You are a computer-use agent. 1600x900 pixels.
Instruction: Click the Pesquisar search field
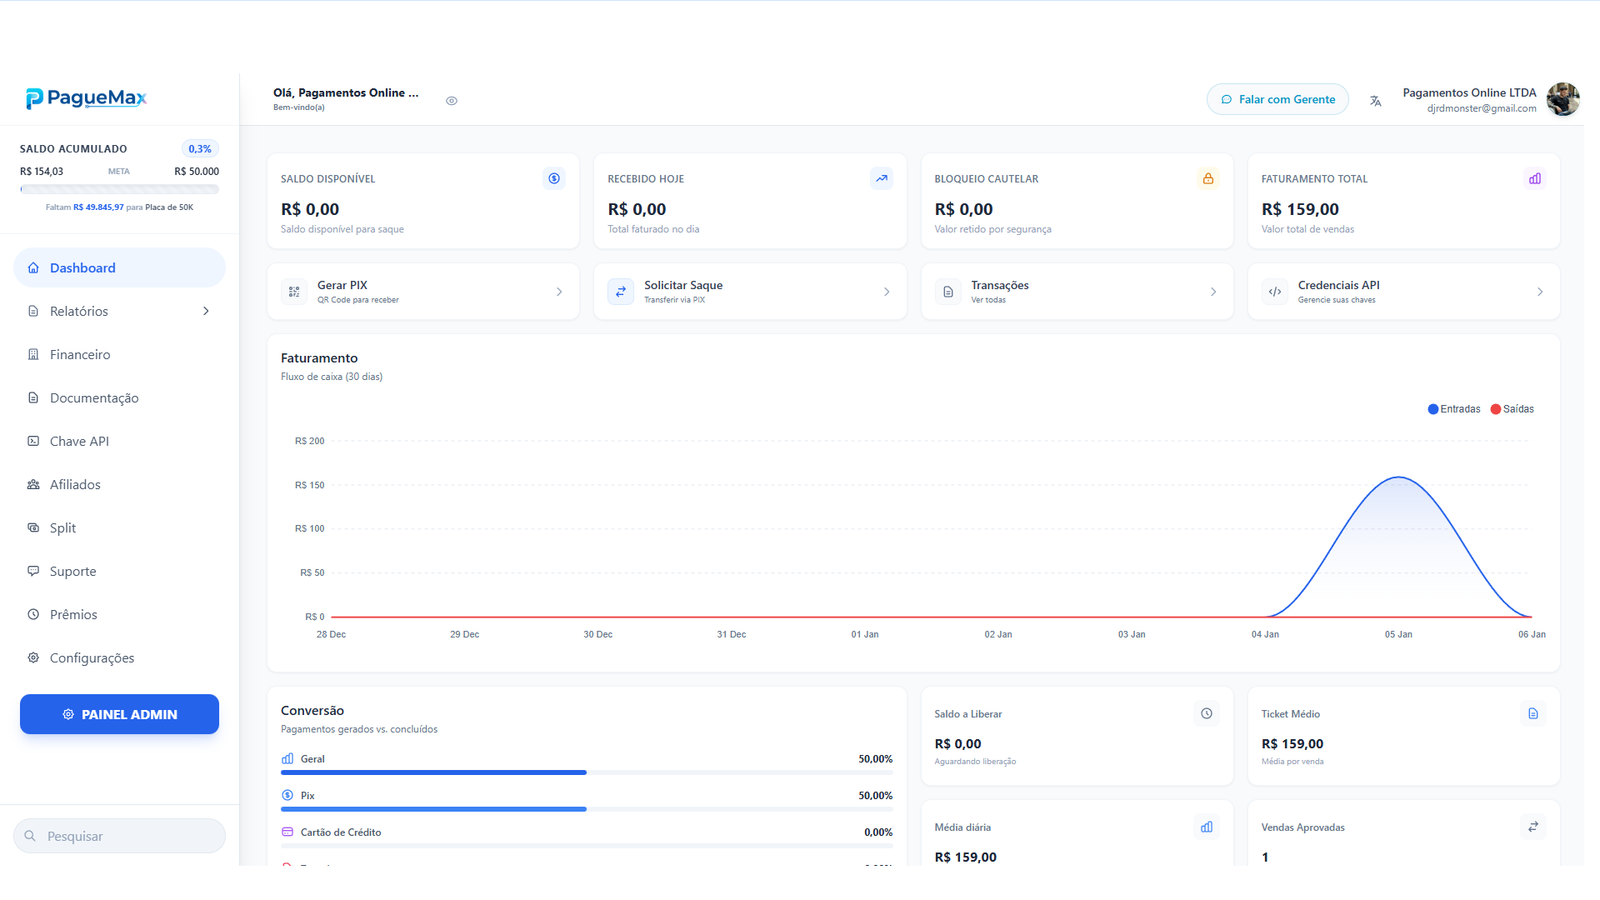pos(120,836)
